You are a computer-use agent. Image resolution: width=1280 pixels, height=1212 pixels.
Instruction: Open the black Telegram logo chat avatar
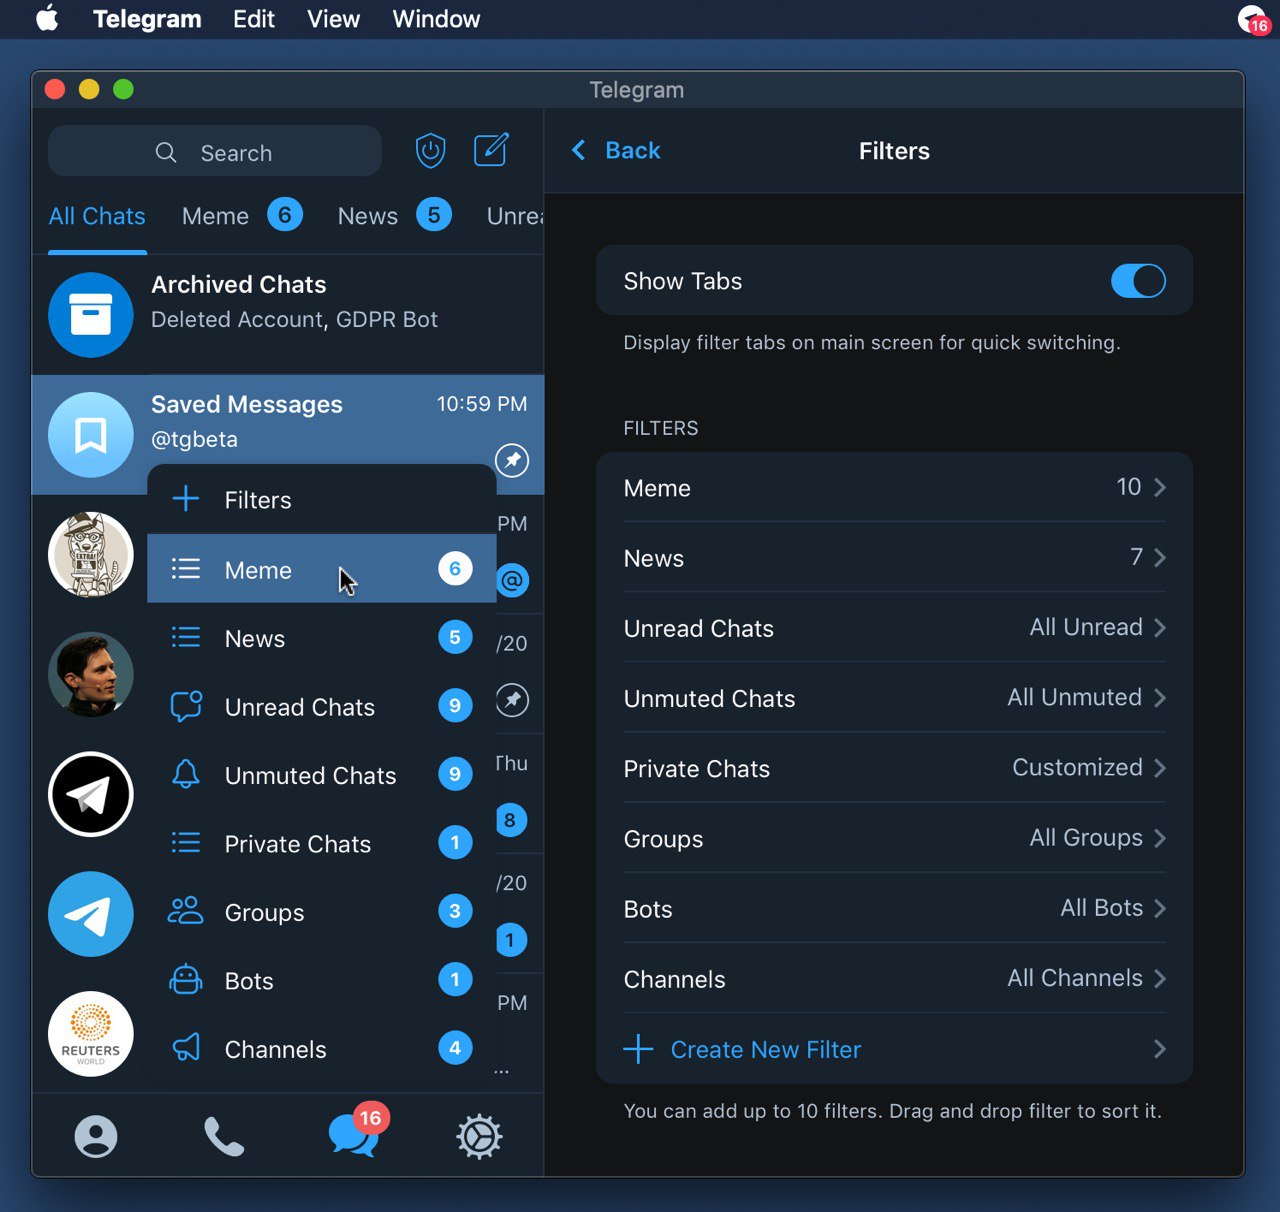(91, 794)
